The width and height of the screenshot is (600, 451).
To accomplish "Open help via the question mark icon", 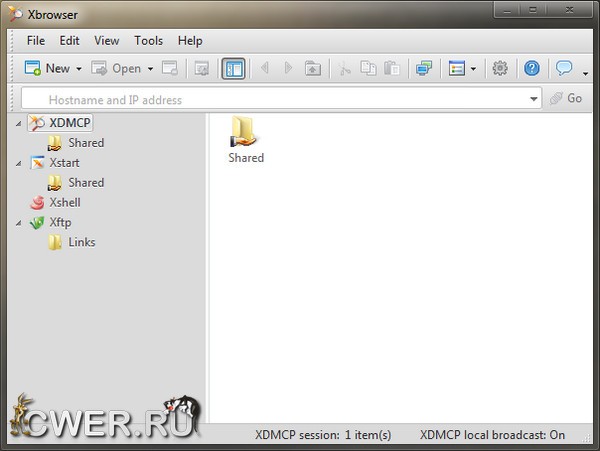I will coord(532,68).
